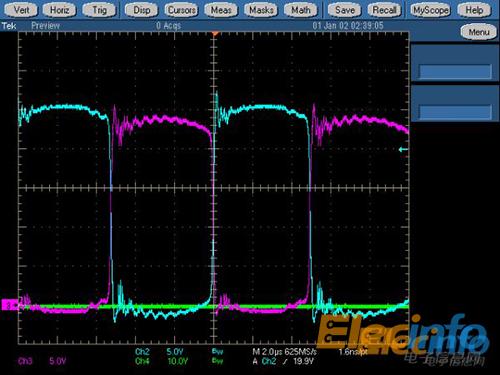
Task: Click the magenta channel 3 ground marker
Action: (9, 305)
